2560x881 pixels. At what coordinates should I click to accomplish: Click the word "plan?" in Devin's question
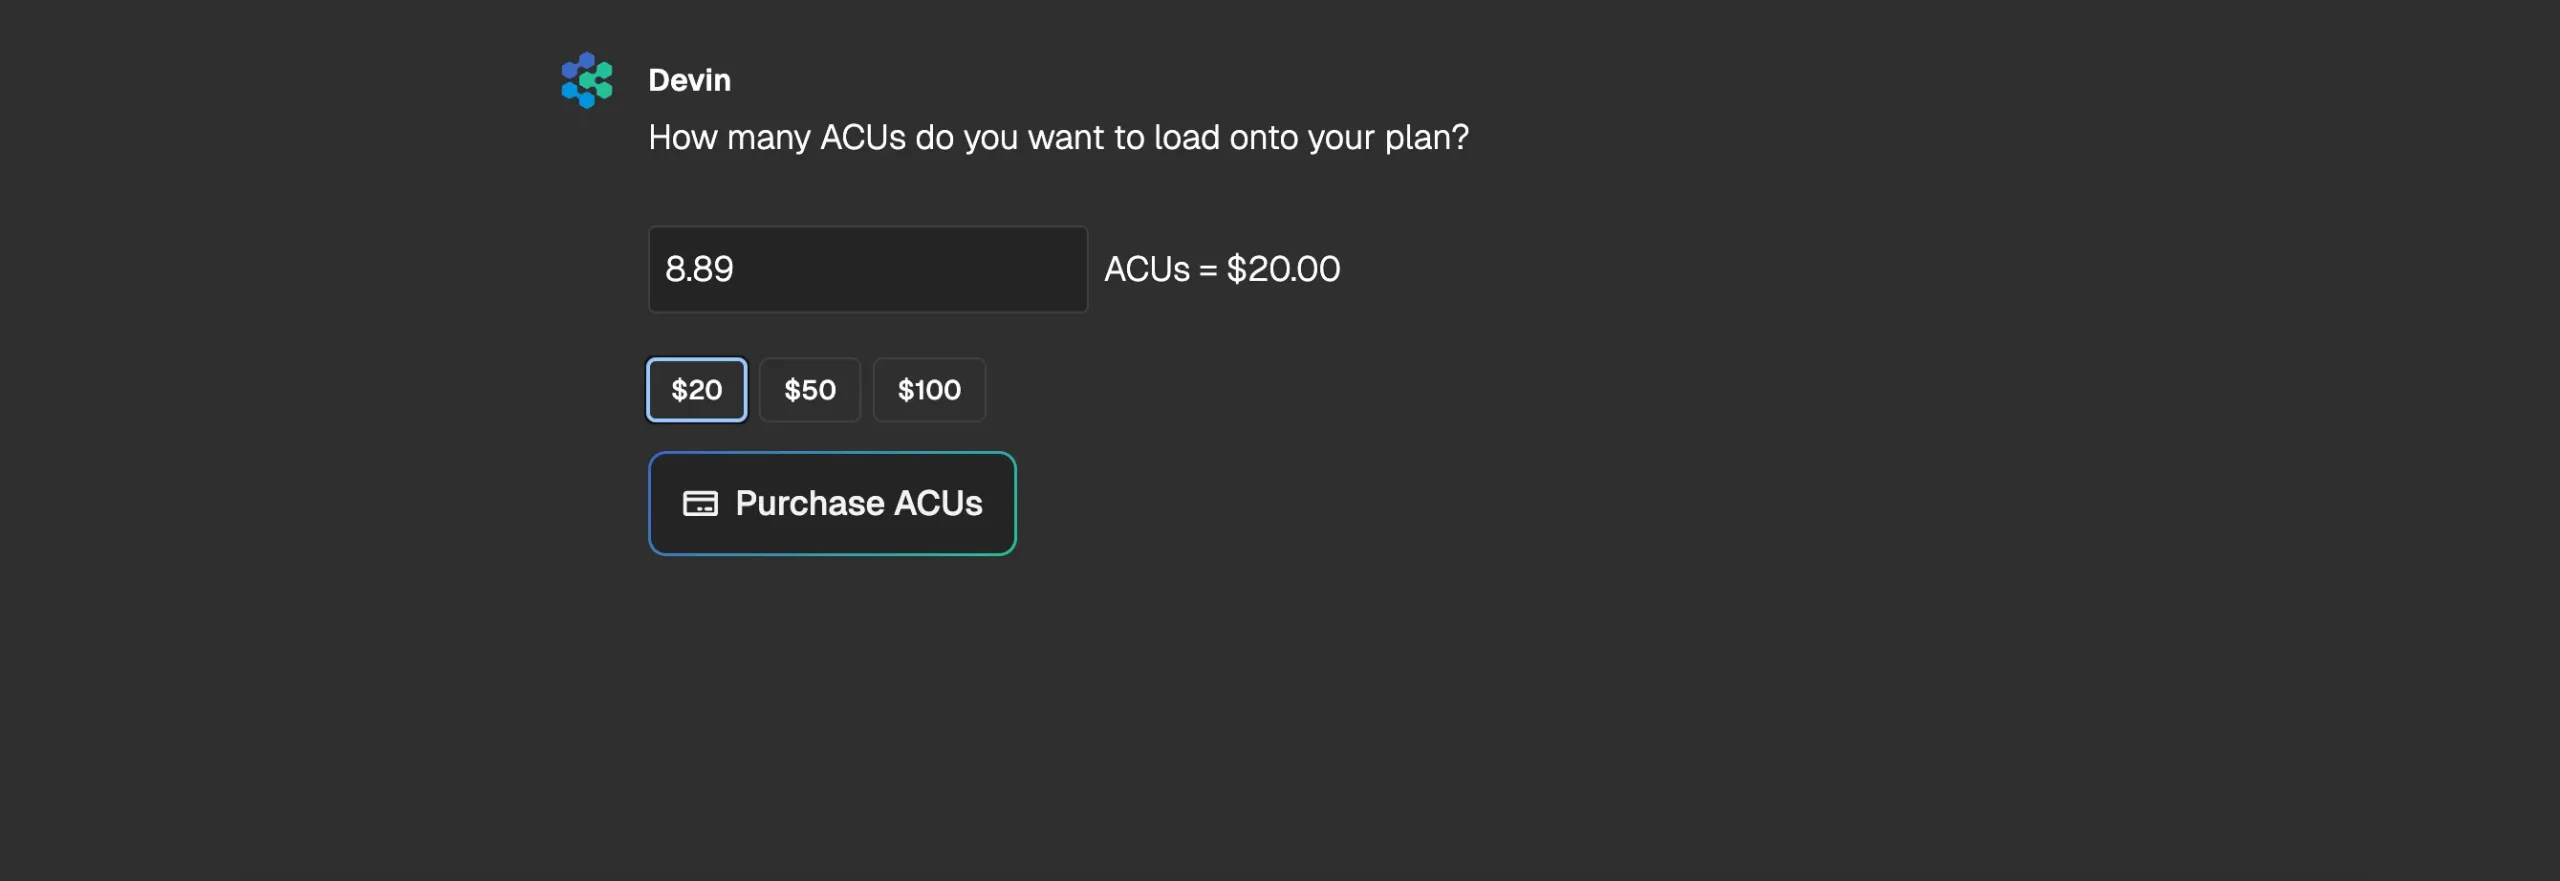(1427, 138)
